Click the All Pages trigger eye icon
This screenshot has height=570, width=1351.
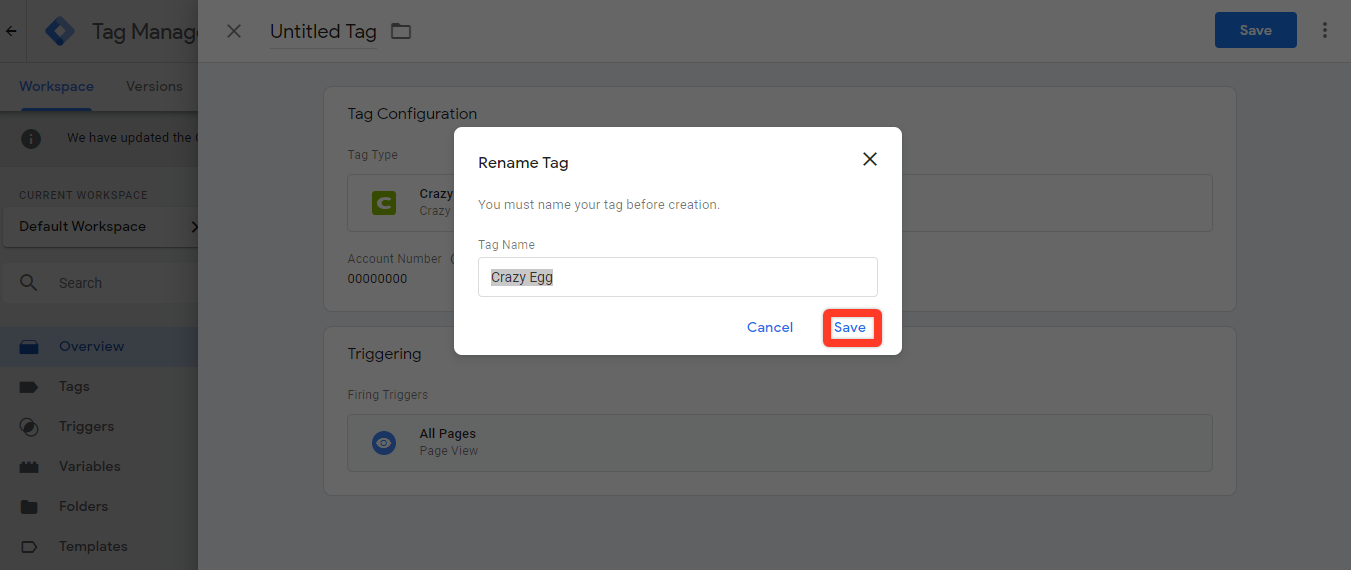(384, 443)
